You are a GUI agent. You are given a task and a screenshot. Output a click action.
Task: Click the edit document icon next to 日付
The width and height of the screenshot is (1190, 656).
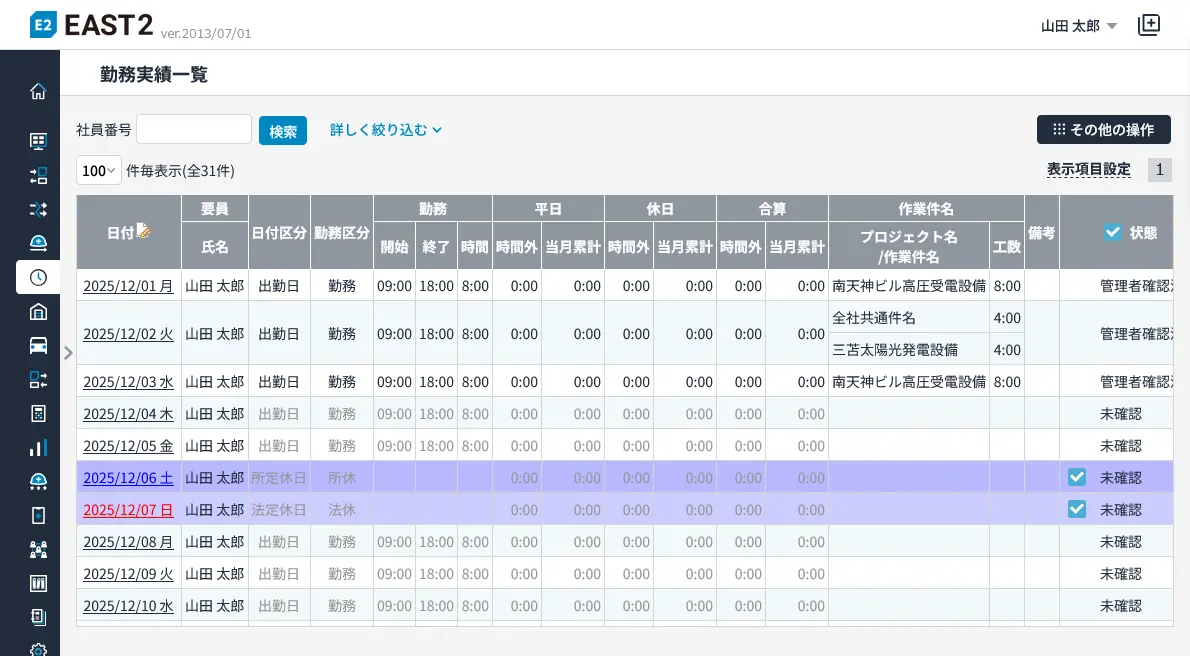coord(143,231)
